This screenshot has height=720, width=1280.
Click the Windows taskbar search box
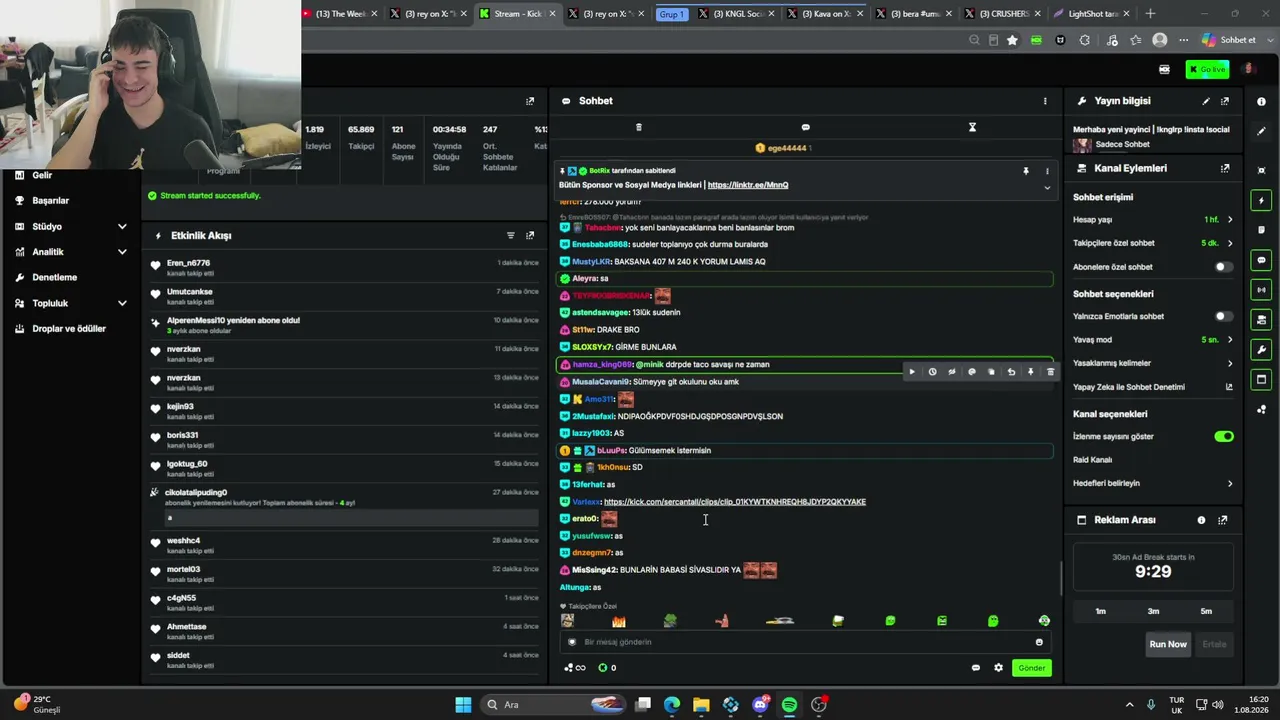tap(553, 705)
